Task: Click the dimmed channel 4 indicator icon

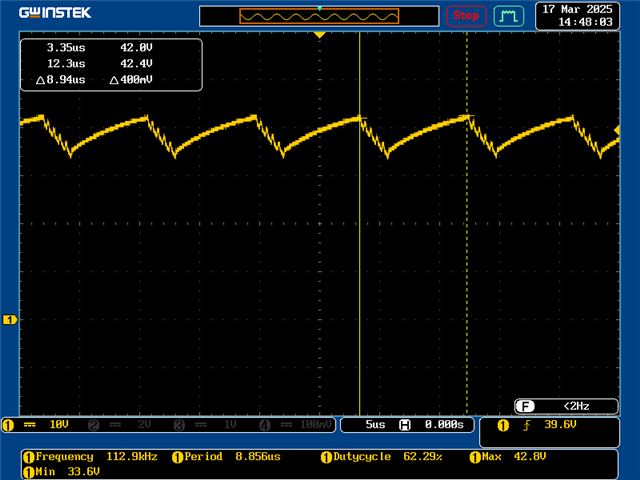Action: (x=265, y=425)
